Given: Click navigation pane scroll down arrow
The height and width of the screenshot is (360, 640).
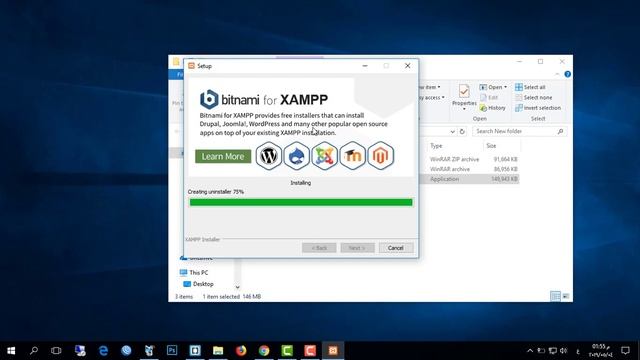Looking at the screenshot, I should [x=238, y=287].
